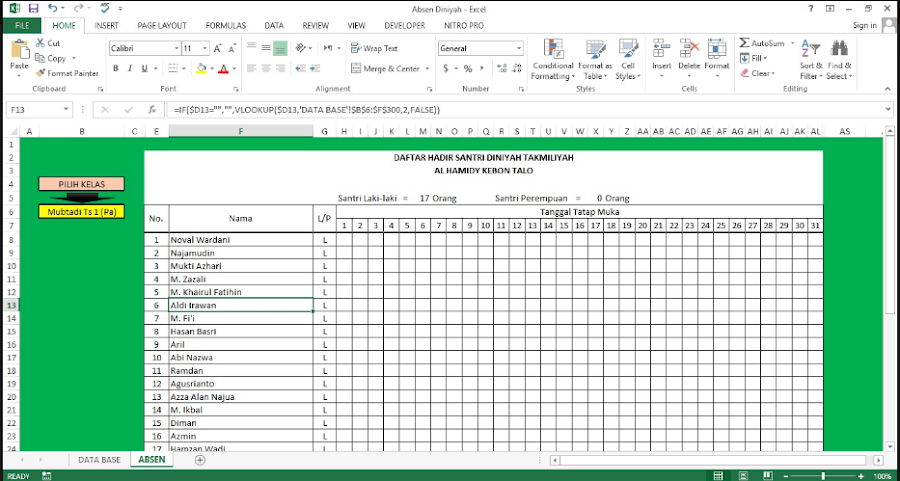Click the Cut scissors icon
900x481 pixels.
40,43
